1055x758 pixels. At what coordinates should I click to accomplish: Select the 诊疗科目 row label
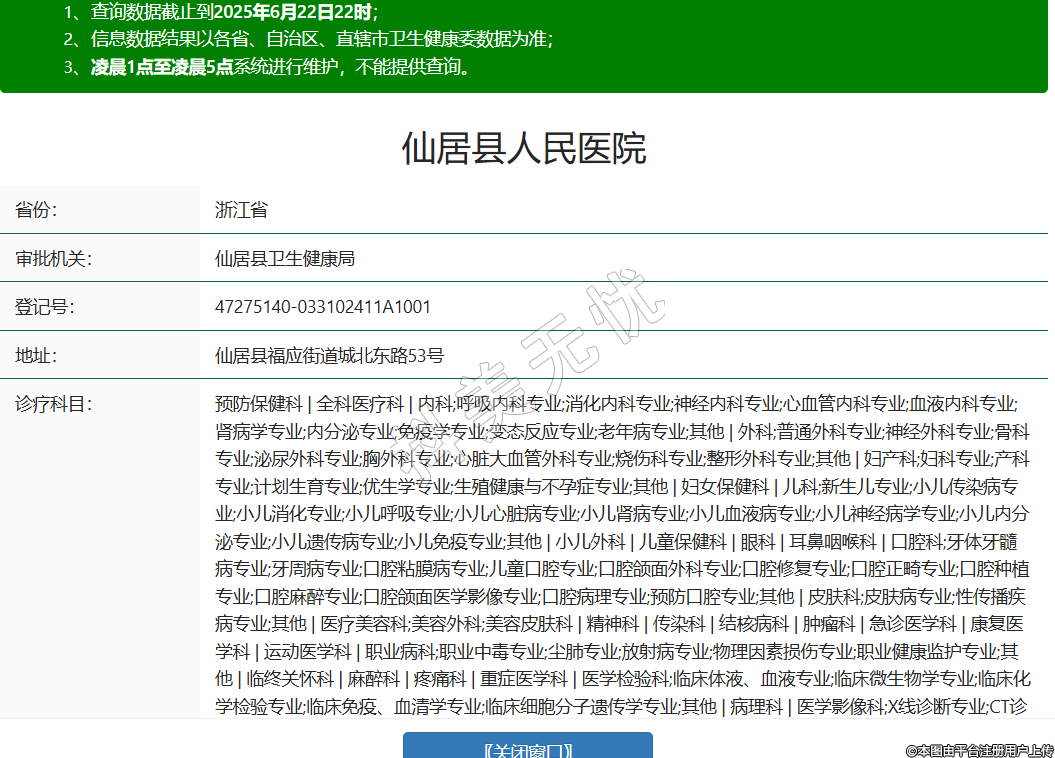coord(53,404)
